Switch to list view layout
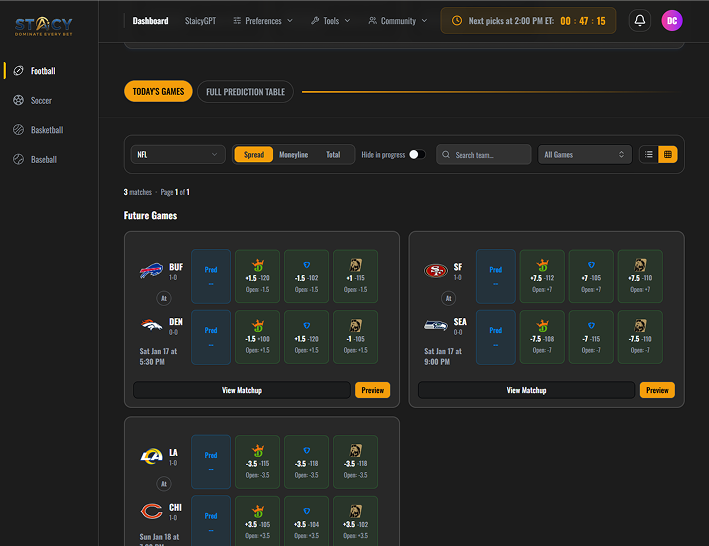Screen dimensions: 709x546 click(649, 154)
